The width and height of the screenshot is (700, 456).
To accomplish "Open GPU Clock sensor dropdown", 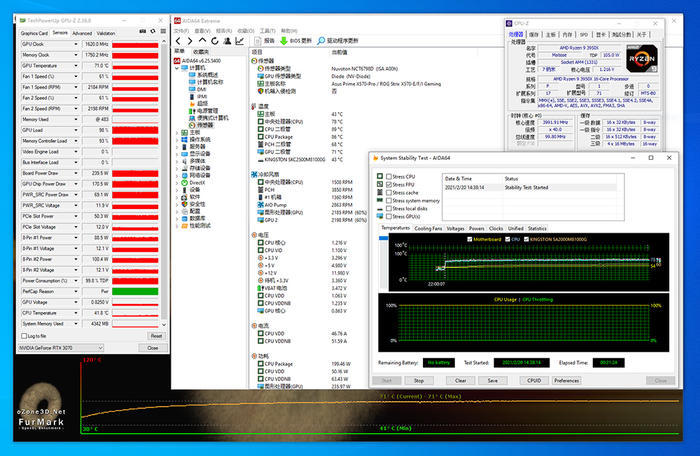I will pos(76,44).
